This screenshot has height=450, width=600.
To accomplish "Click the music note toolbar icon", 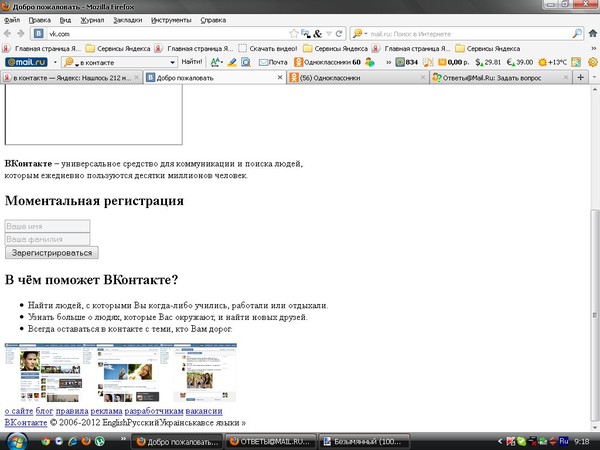I will point(428,62).
